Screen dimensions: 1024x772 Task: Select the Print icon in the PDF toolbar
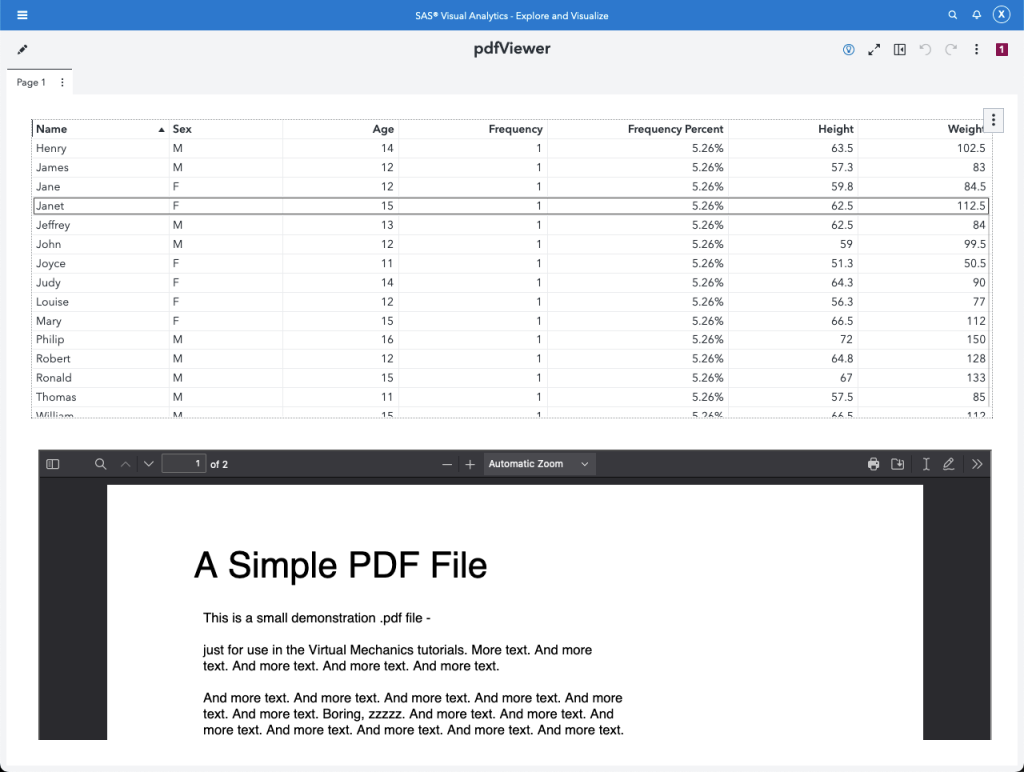click(873, 464)
